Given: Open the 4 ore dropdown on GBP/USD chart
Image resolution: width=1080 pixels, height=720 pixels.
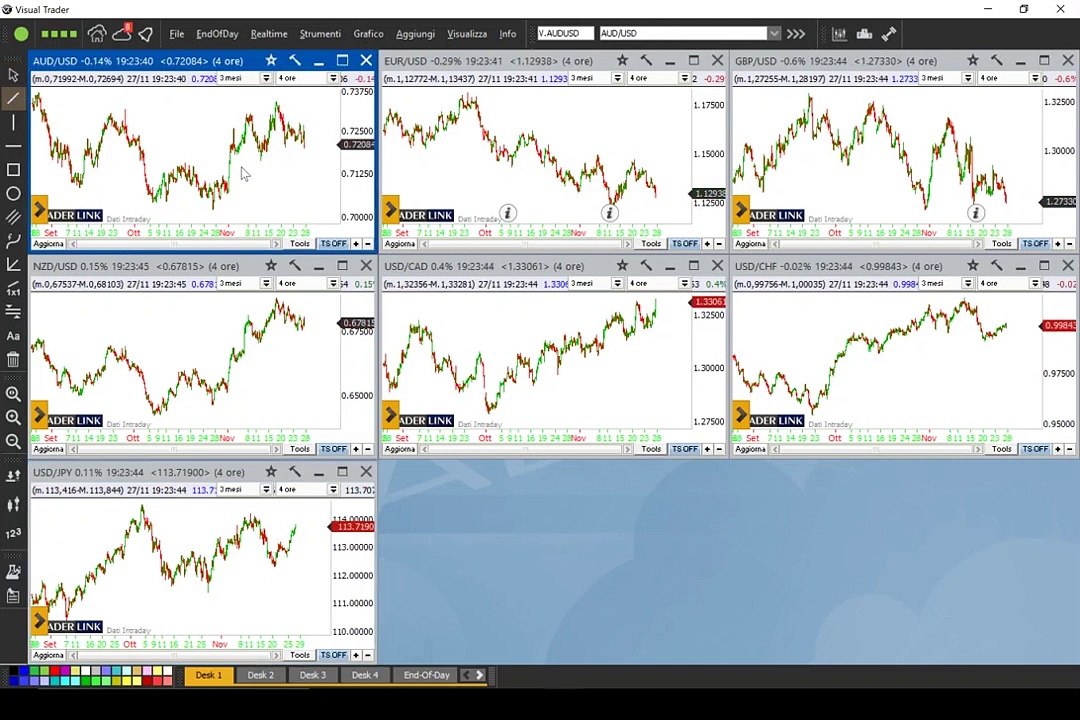Looking at the screenshot, I should [x=1035, y=79].
